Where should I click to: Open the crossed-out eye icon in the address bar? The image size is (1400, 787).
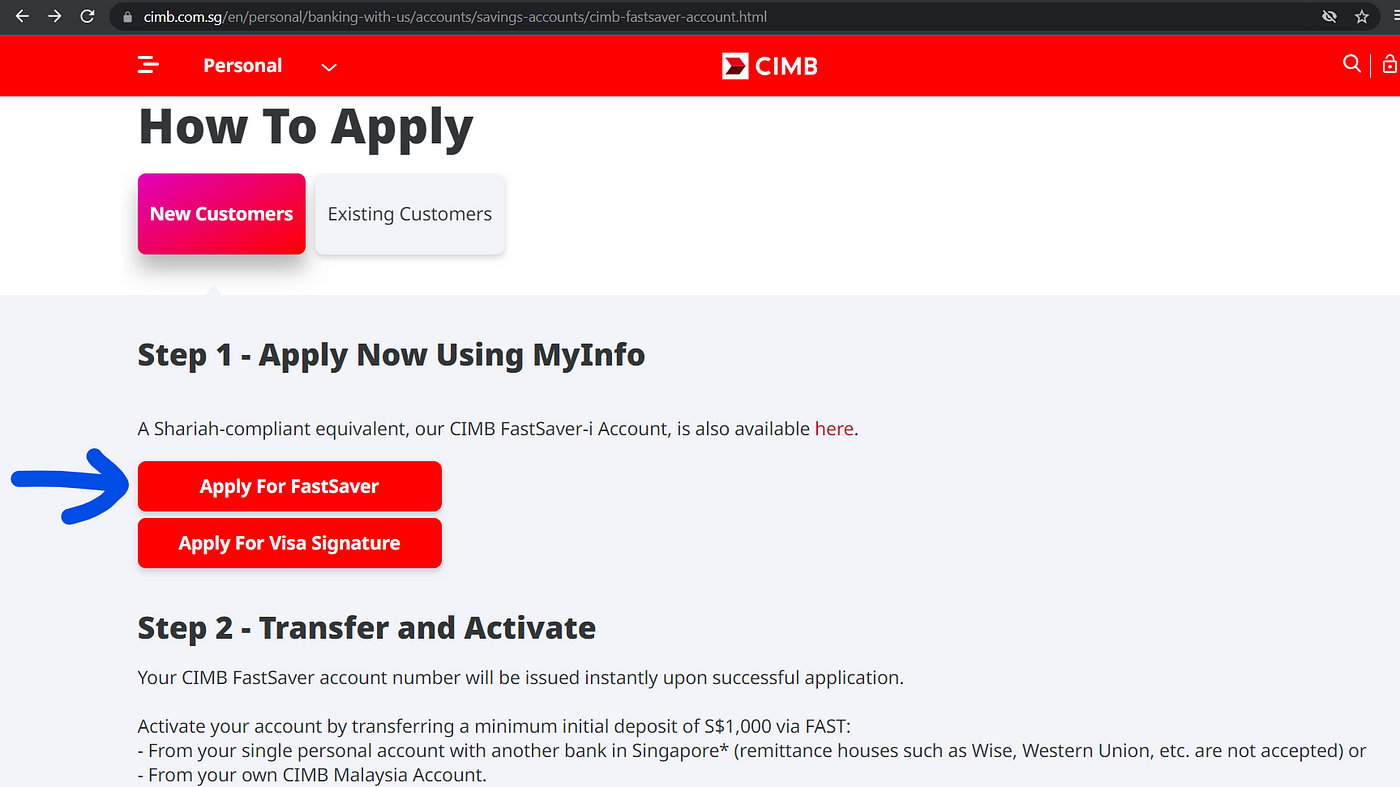pos(1329,17)
